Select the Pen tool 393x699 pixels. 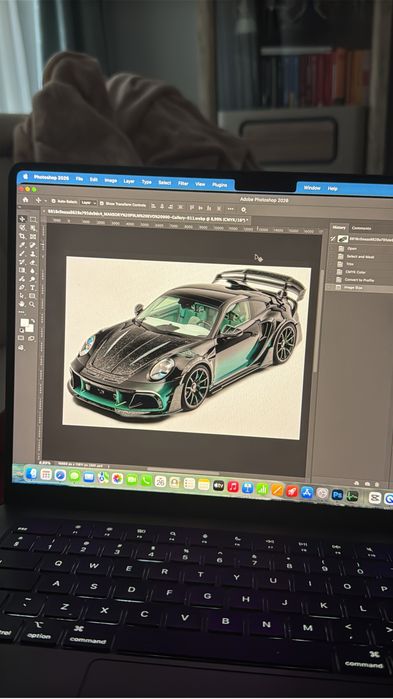(22, 288)
